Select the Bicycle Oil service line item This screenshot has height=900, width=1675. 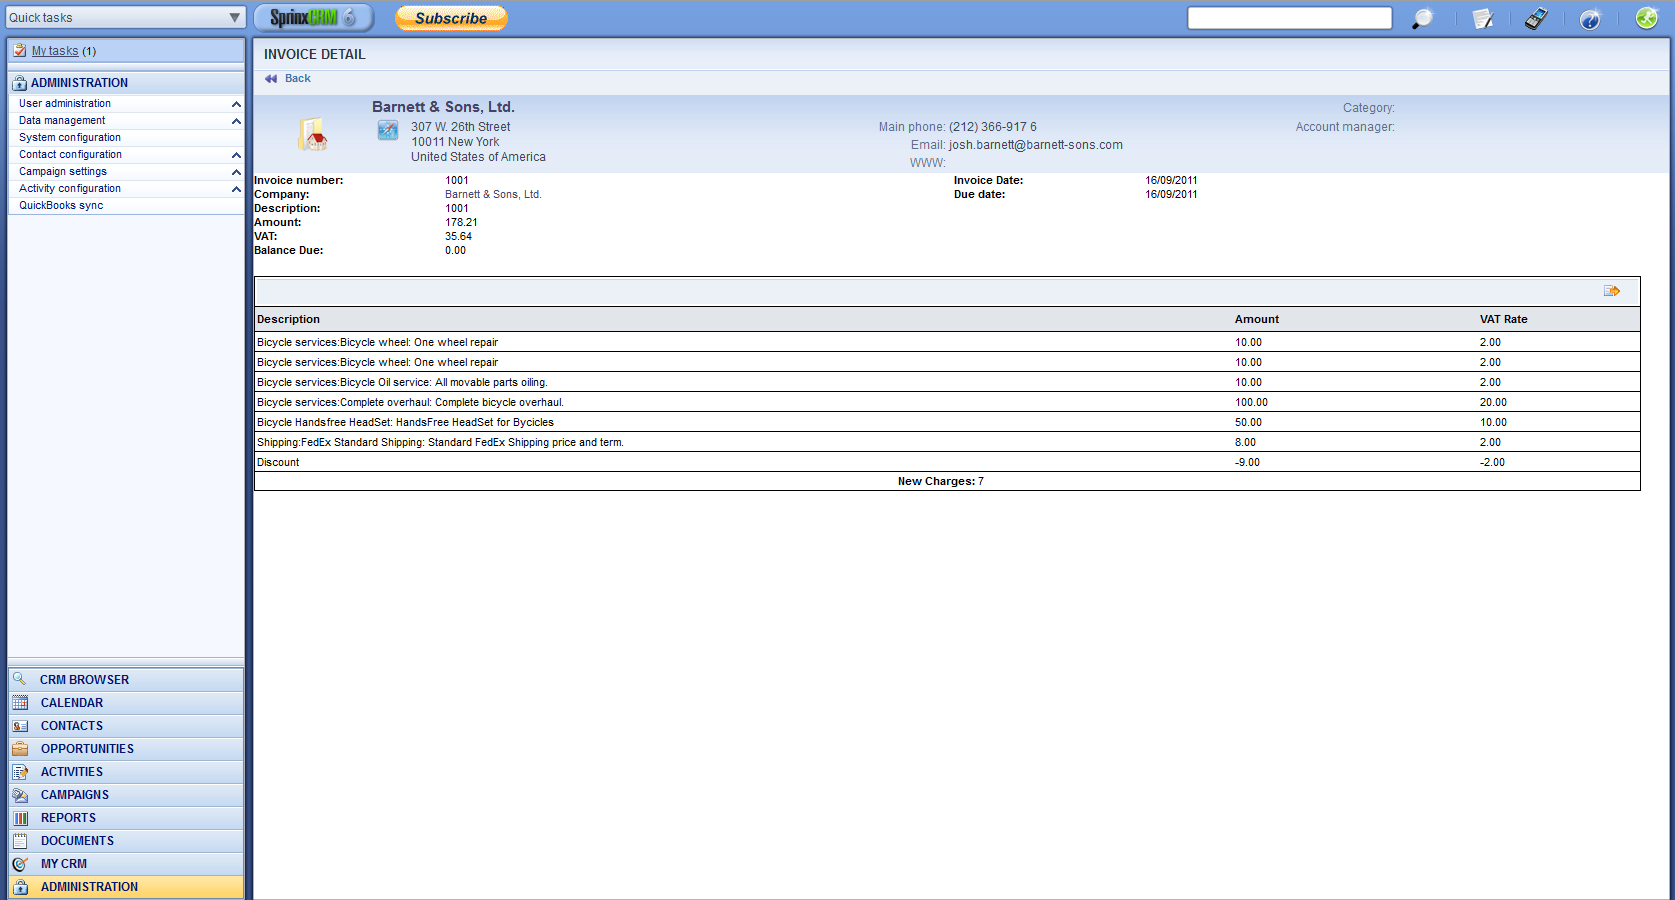coord(947,382)
